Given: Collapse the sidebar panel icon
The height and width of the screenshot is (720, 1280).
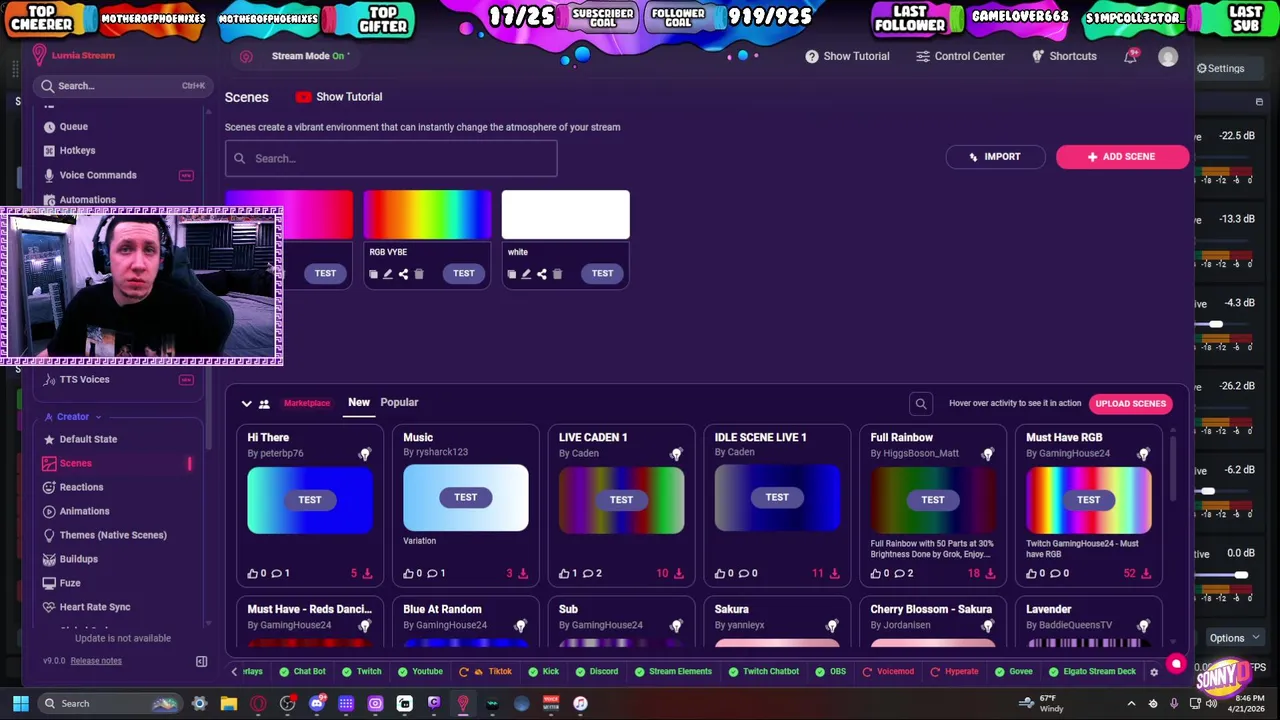Looking at the screenshot, I should [201, 662].
